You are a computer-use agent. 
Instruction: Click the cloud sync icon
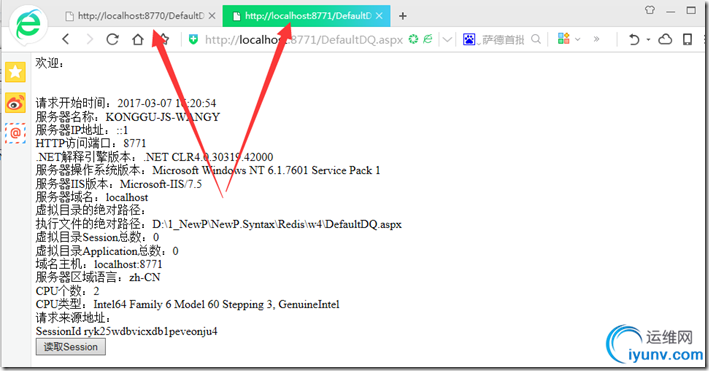665,39
